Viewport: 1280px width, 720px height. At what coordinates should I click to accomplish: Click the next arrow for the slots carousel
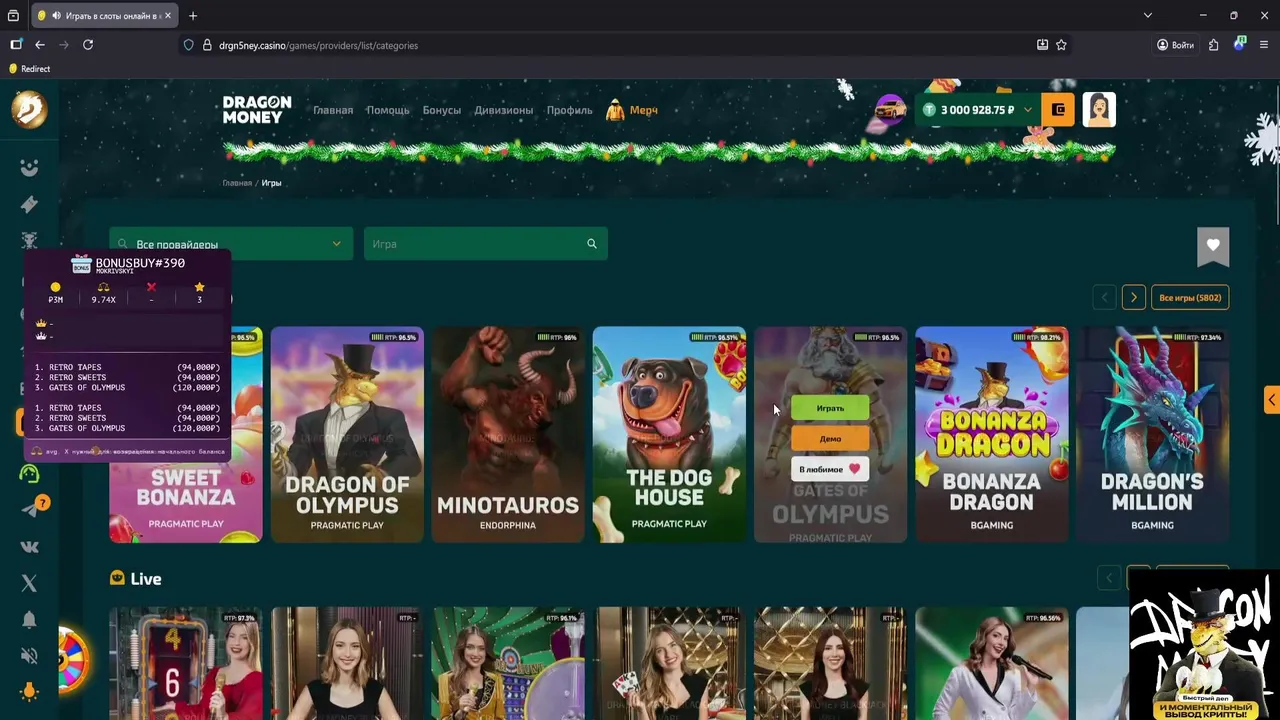coord(1133,297)
